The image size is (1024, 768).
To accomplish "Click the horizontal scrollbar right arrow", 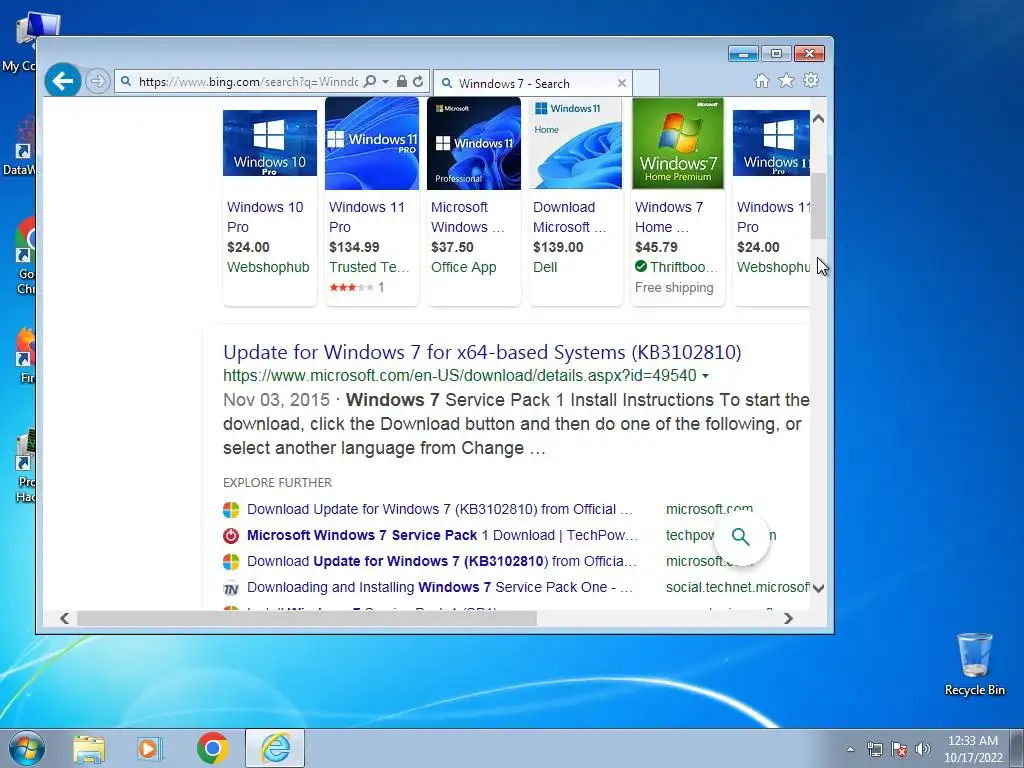I will [x=788, y=618].
